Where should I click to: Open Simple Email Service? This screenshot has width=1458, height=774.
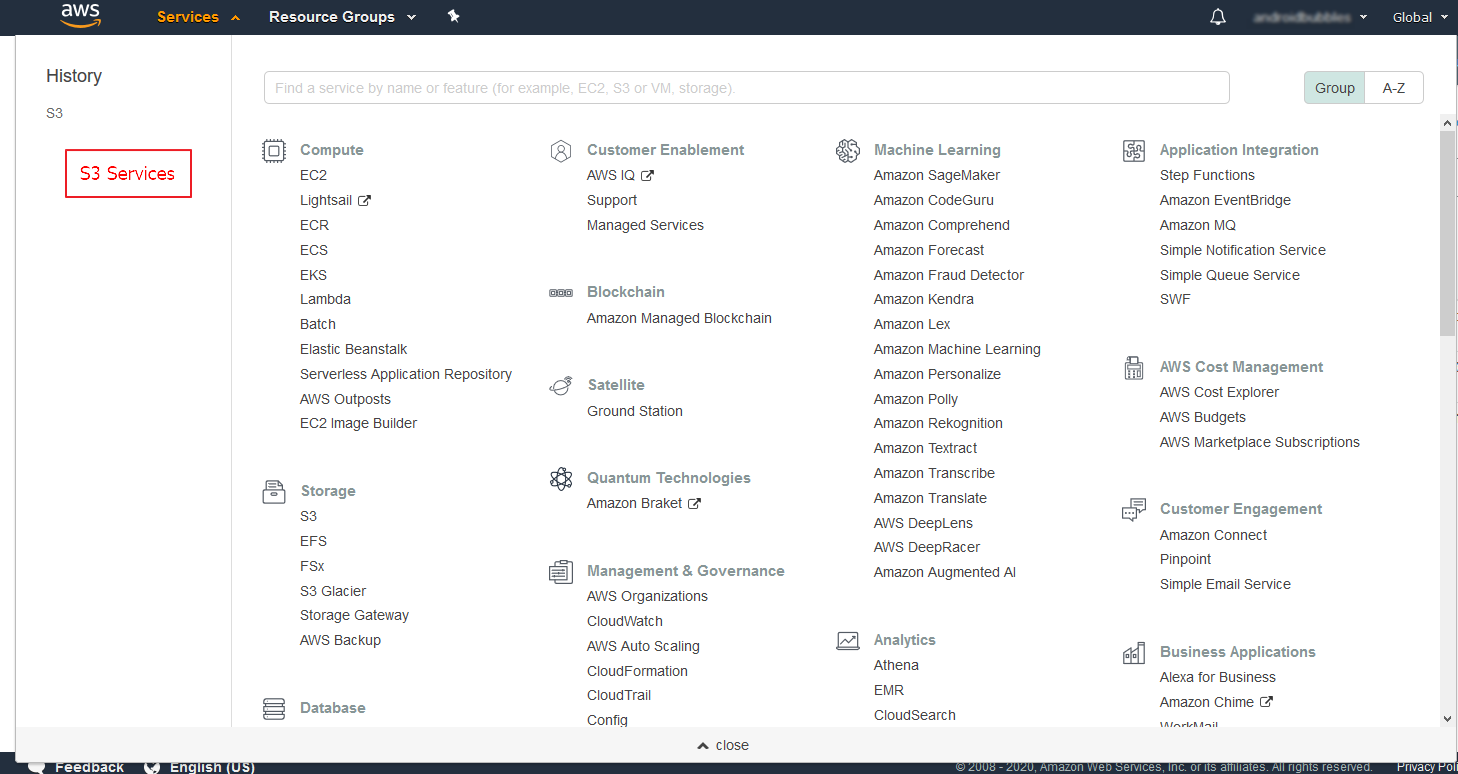pyautogui.click(x=1225, y=584)
